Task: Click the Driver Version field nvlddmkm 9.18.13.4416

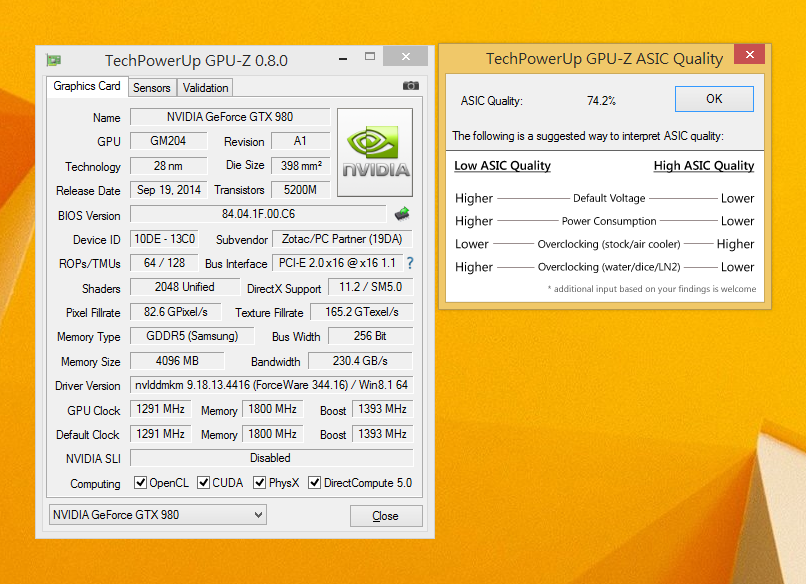Action: coord(271,385)
